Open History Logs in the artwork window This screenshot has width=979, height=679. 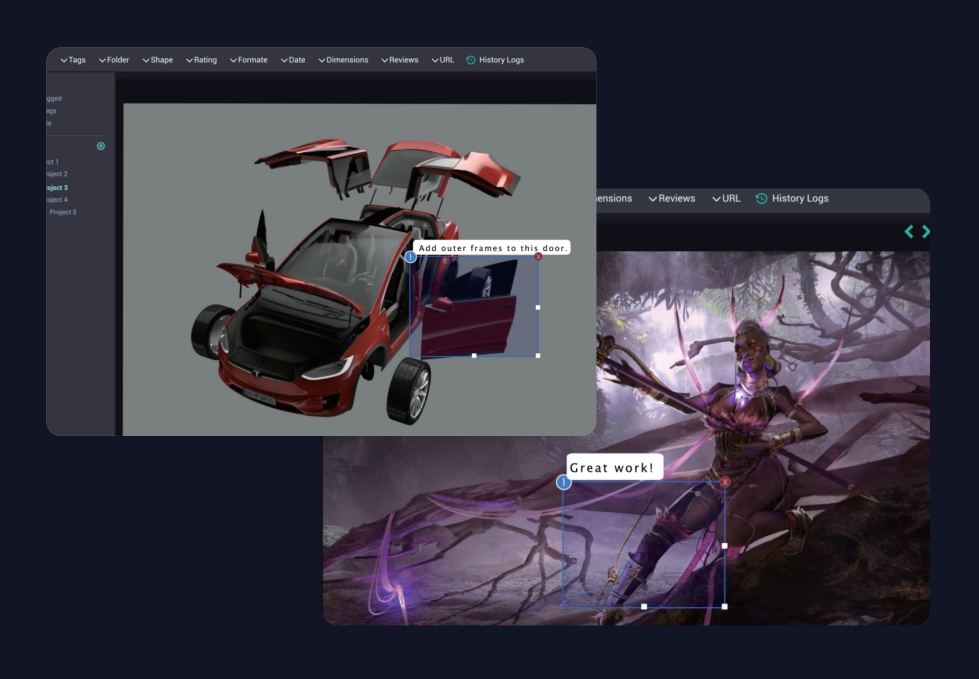792,198
